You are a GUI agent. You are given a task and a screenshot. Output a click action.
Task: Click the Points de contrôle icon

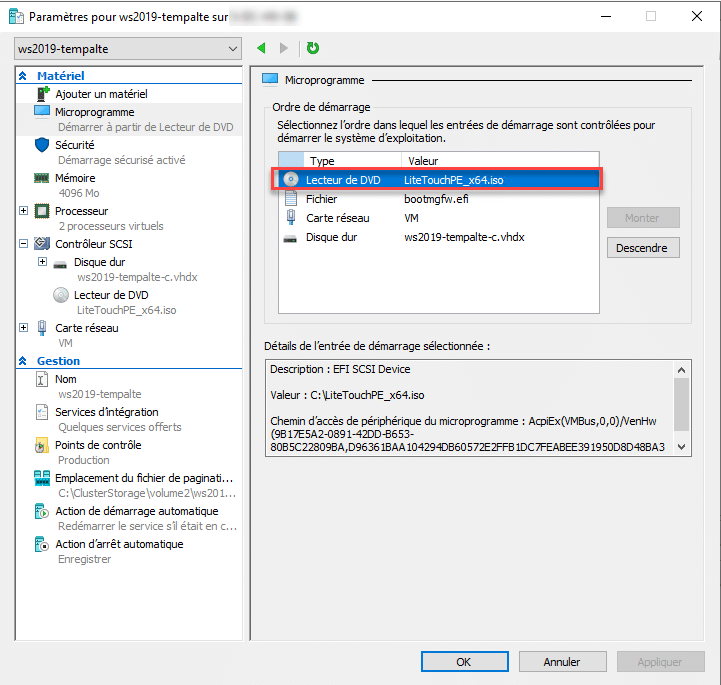point(42,445)
